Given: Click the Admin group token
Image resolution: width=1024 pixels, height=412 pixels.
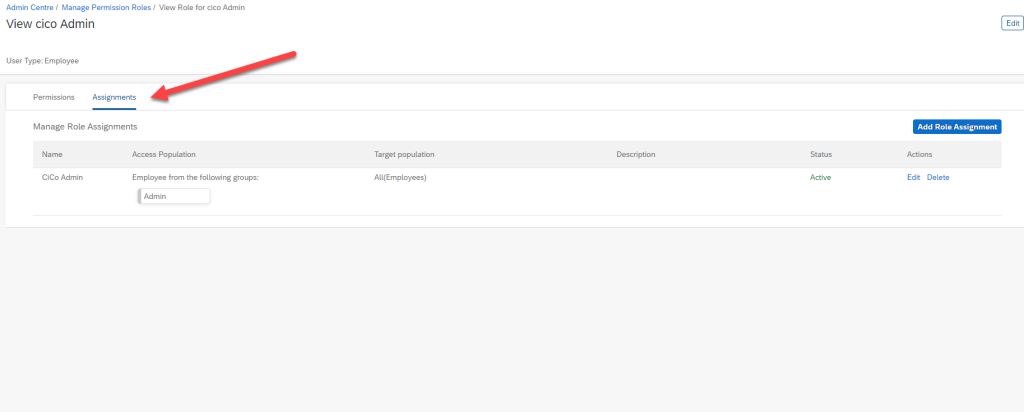Looking at the screenshot, I should pyautogui.click(x=174, y=196).
